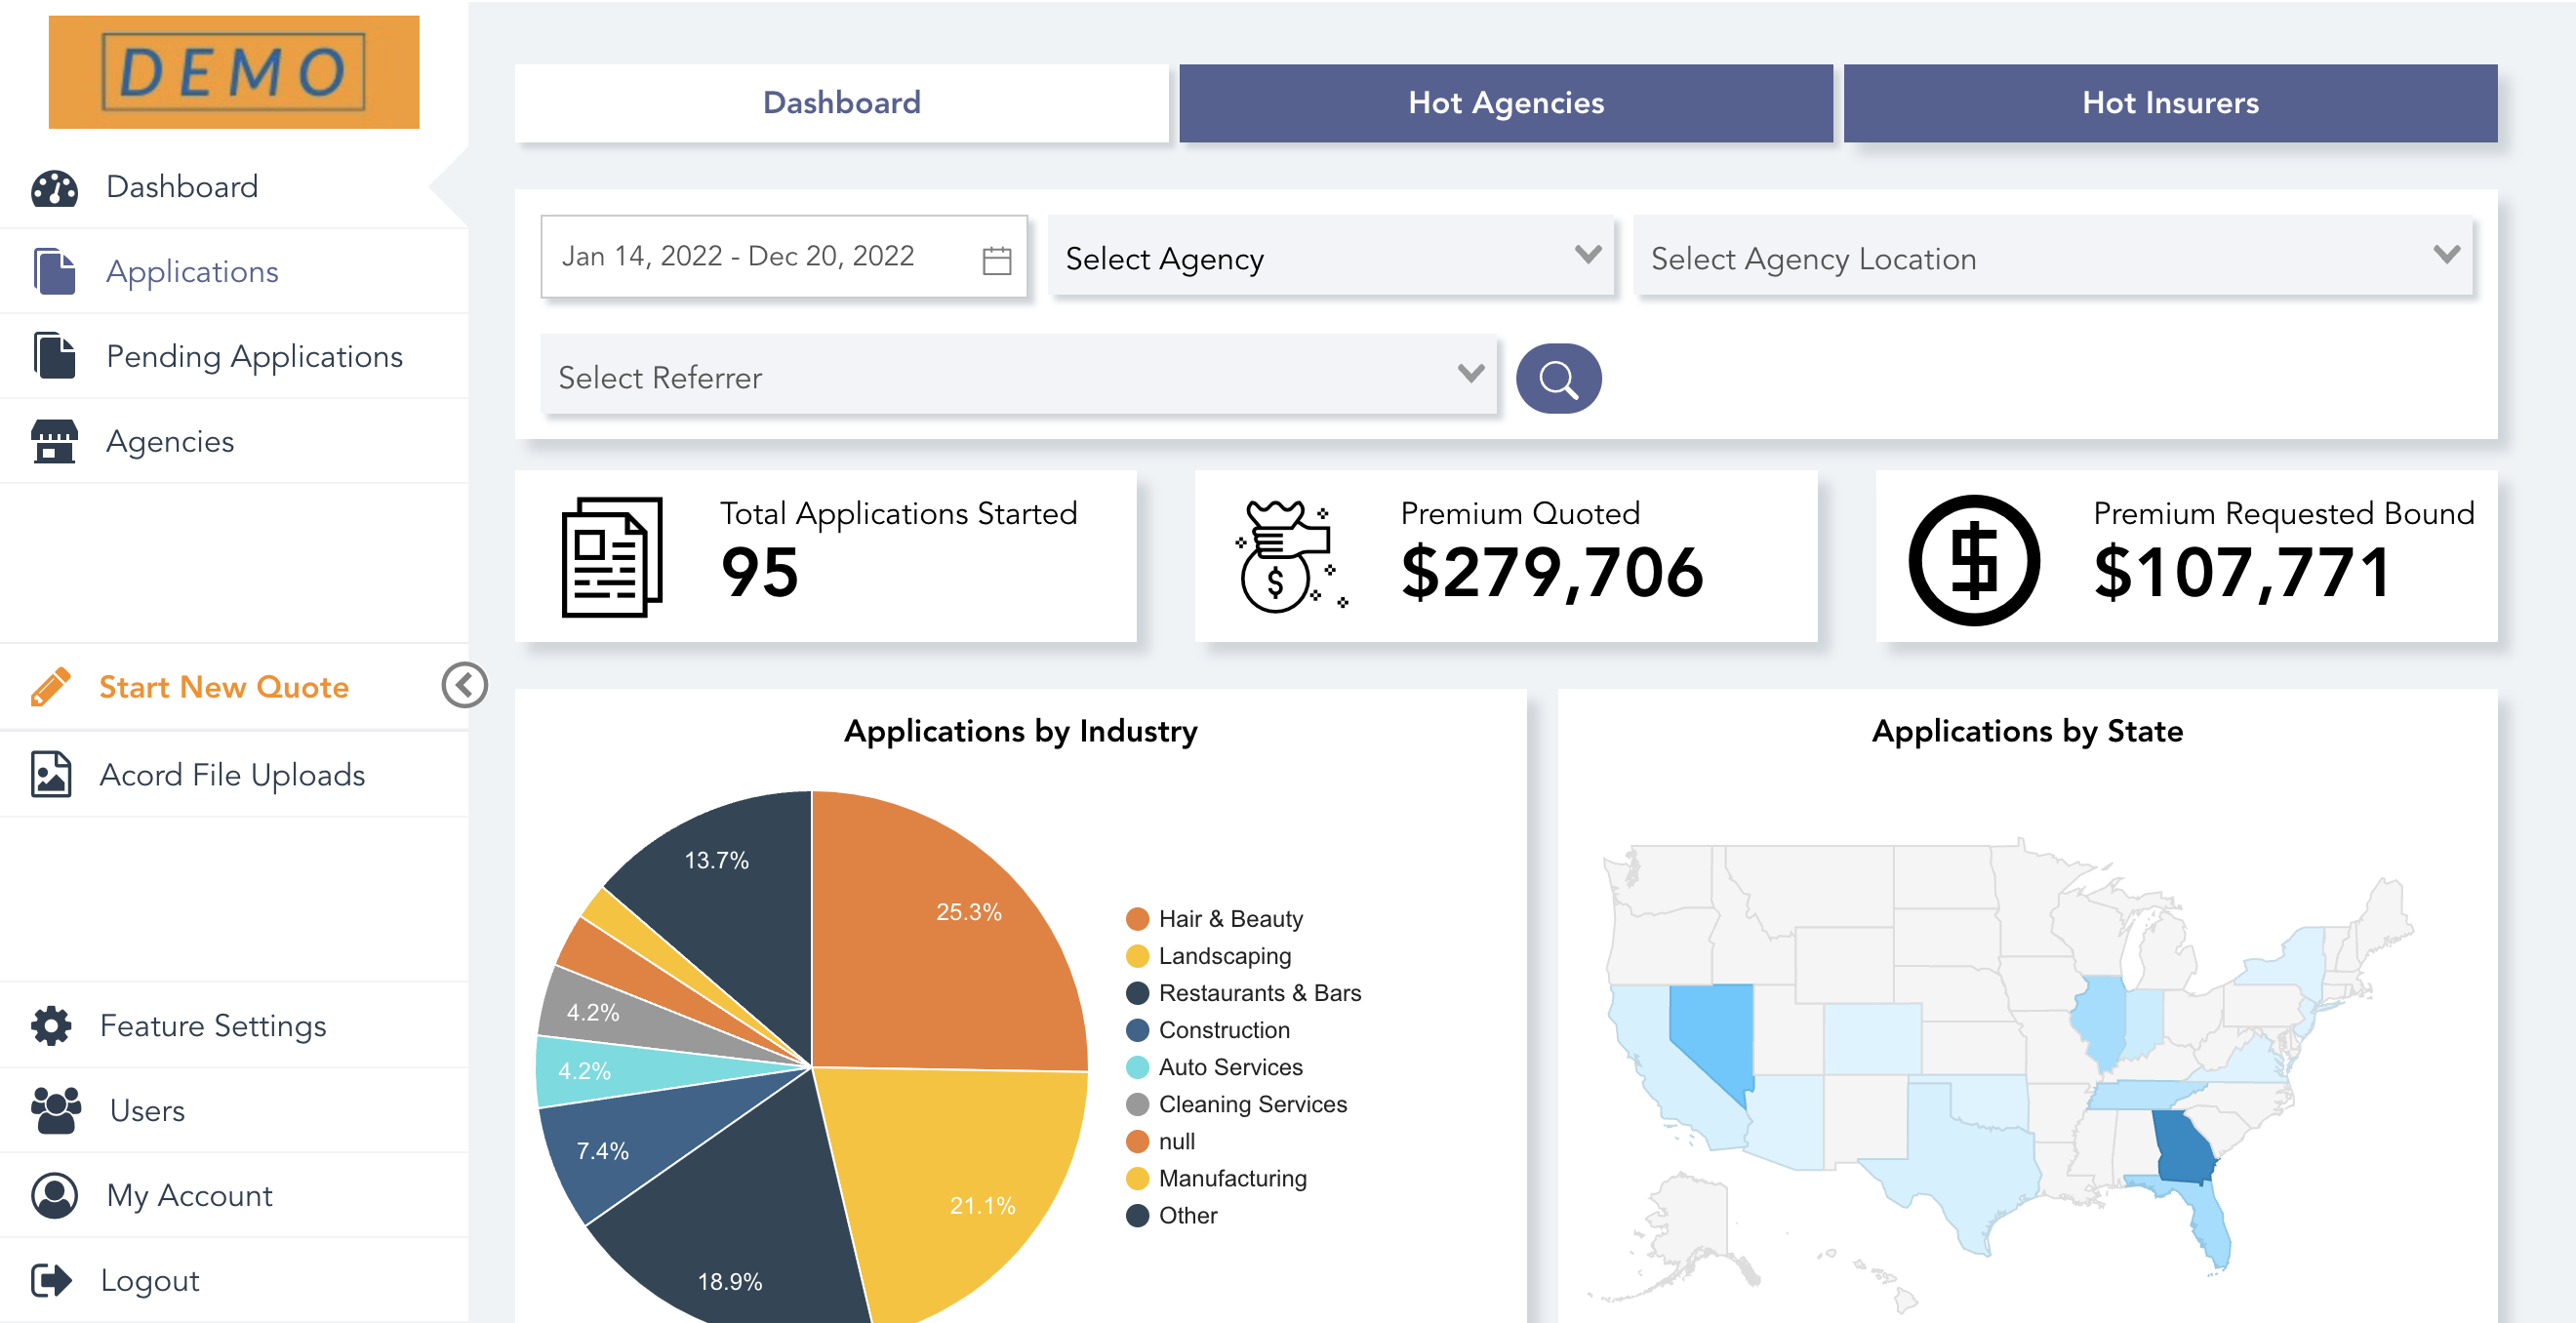The width and height of the screenshot is (2576, 1323).
Task: Click the Users group icon
Action: (55, 1110)
